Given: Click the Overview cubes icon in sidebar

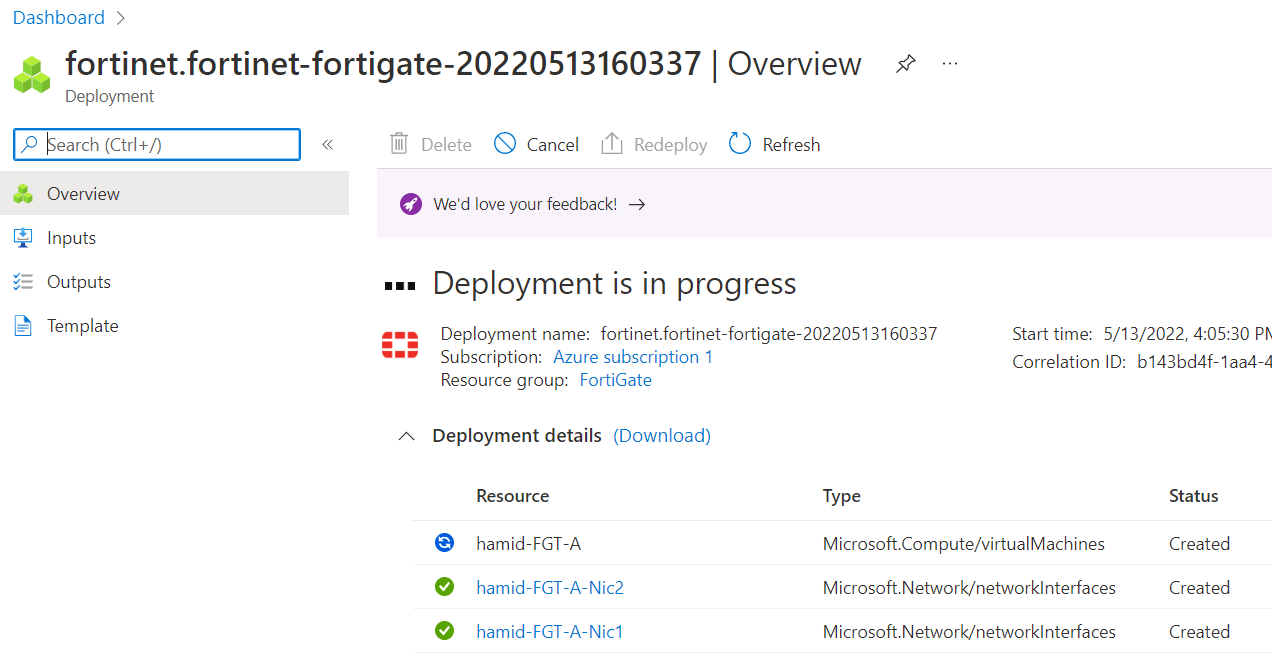Looking at the screenshot, I should (x=23, y=194).
